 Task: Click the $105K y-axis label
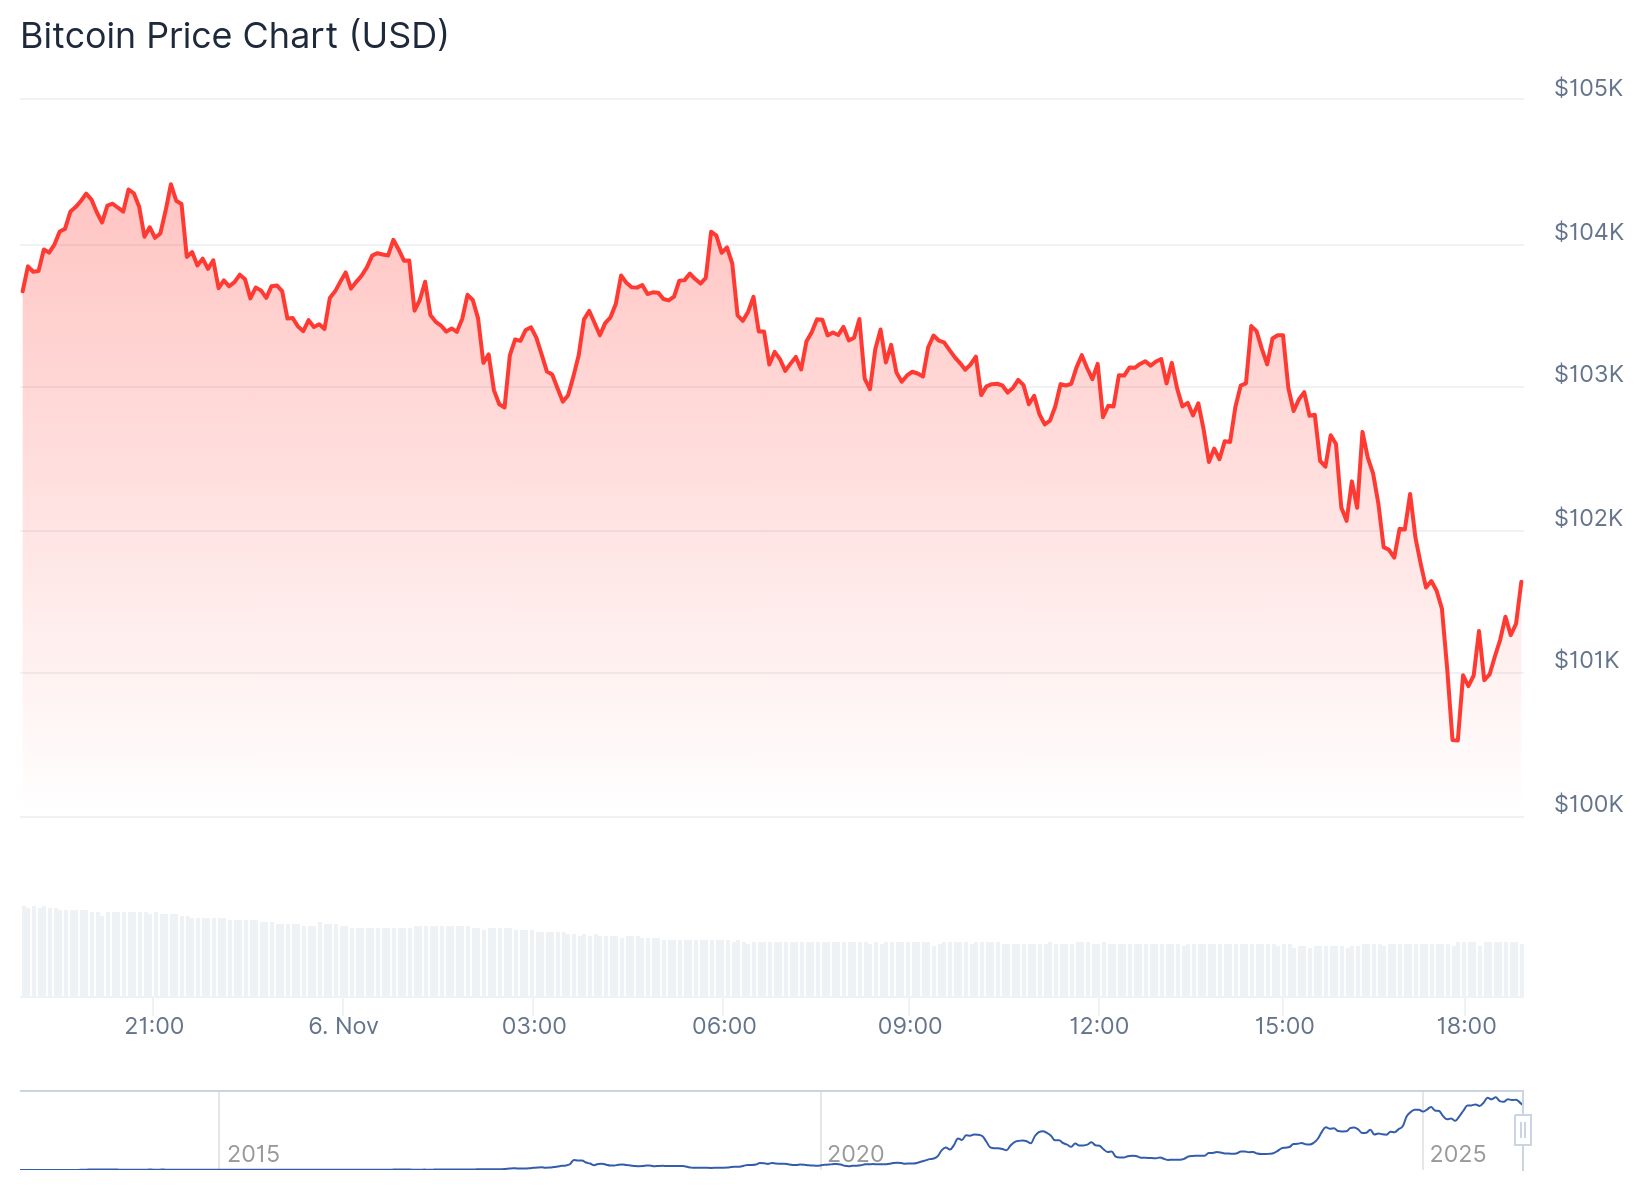(1587, 88)
